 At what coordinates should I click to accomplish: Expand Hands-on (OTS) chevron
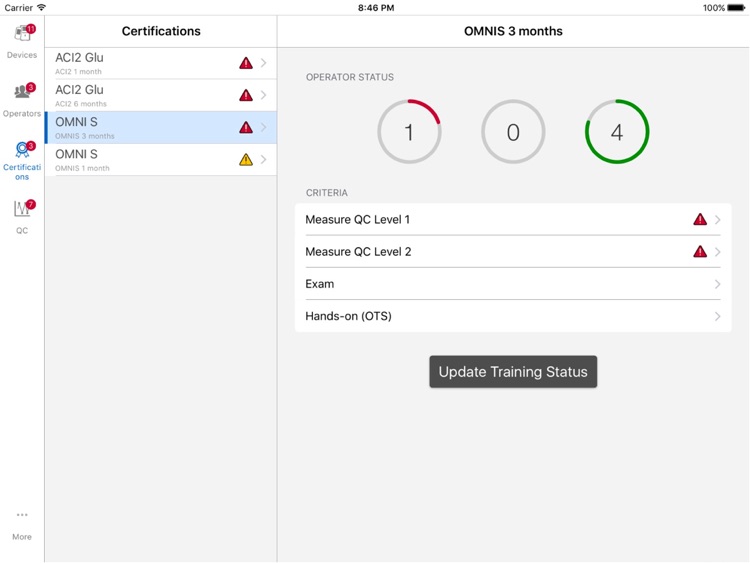click(x=717, y=316)
